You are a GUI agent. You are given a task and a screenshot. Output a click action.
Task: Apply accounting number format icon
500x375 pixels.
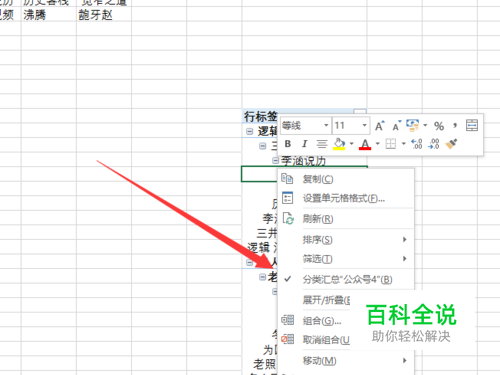point(413,125)
